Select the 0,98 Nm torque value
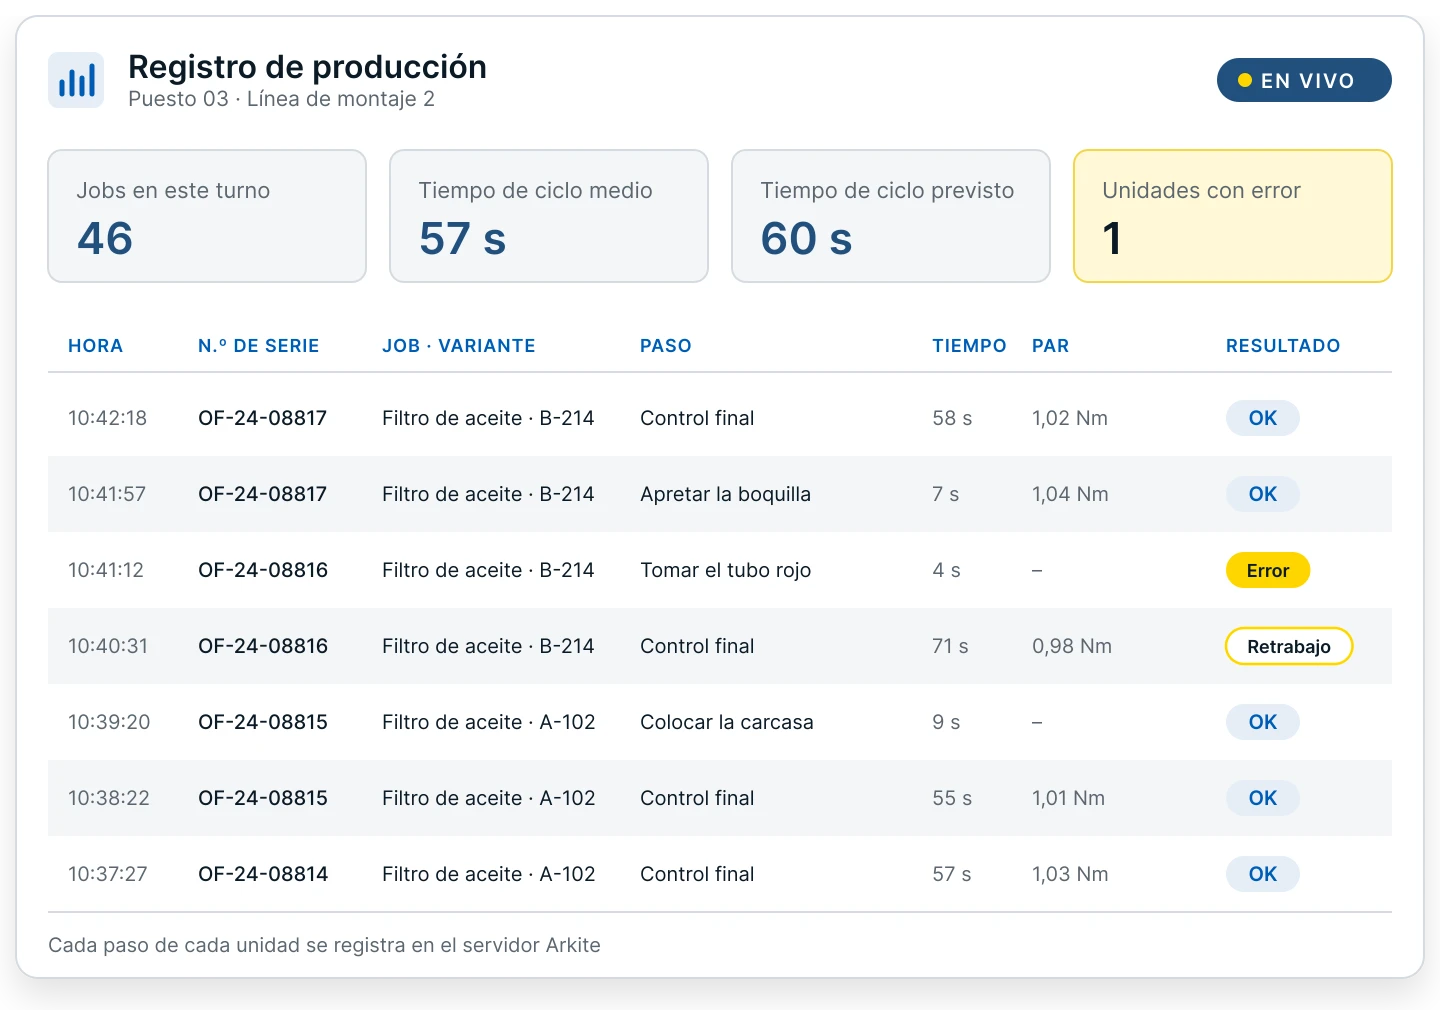Screen dimensions: 1440x1010 coord(1072,646)
